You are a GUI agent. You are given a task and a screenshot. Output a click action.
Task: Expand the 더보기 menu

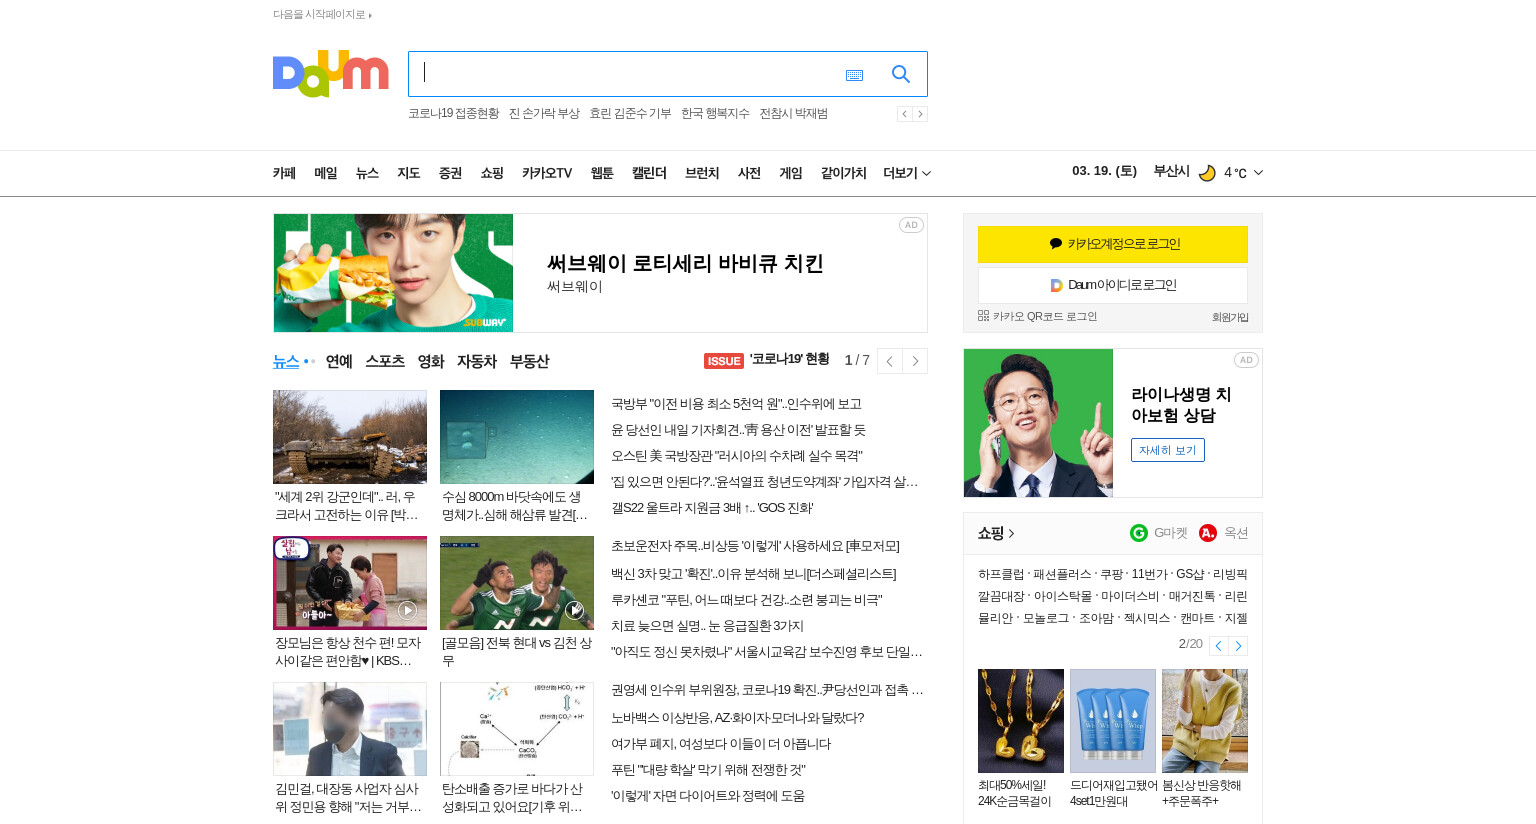(x=907, y=173)
